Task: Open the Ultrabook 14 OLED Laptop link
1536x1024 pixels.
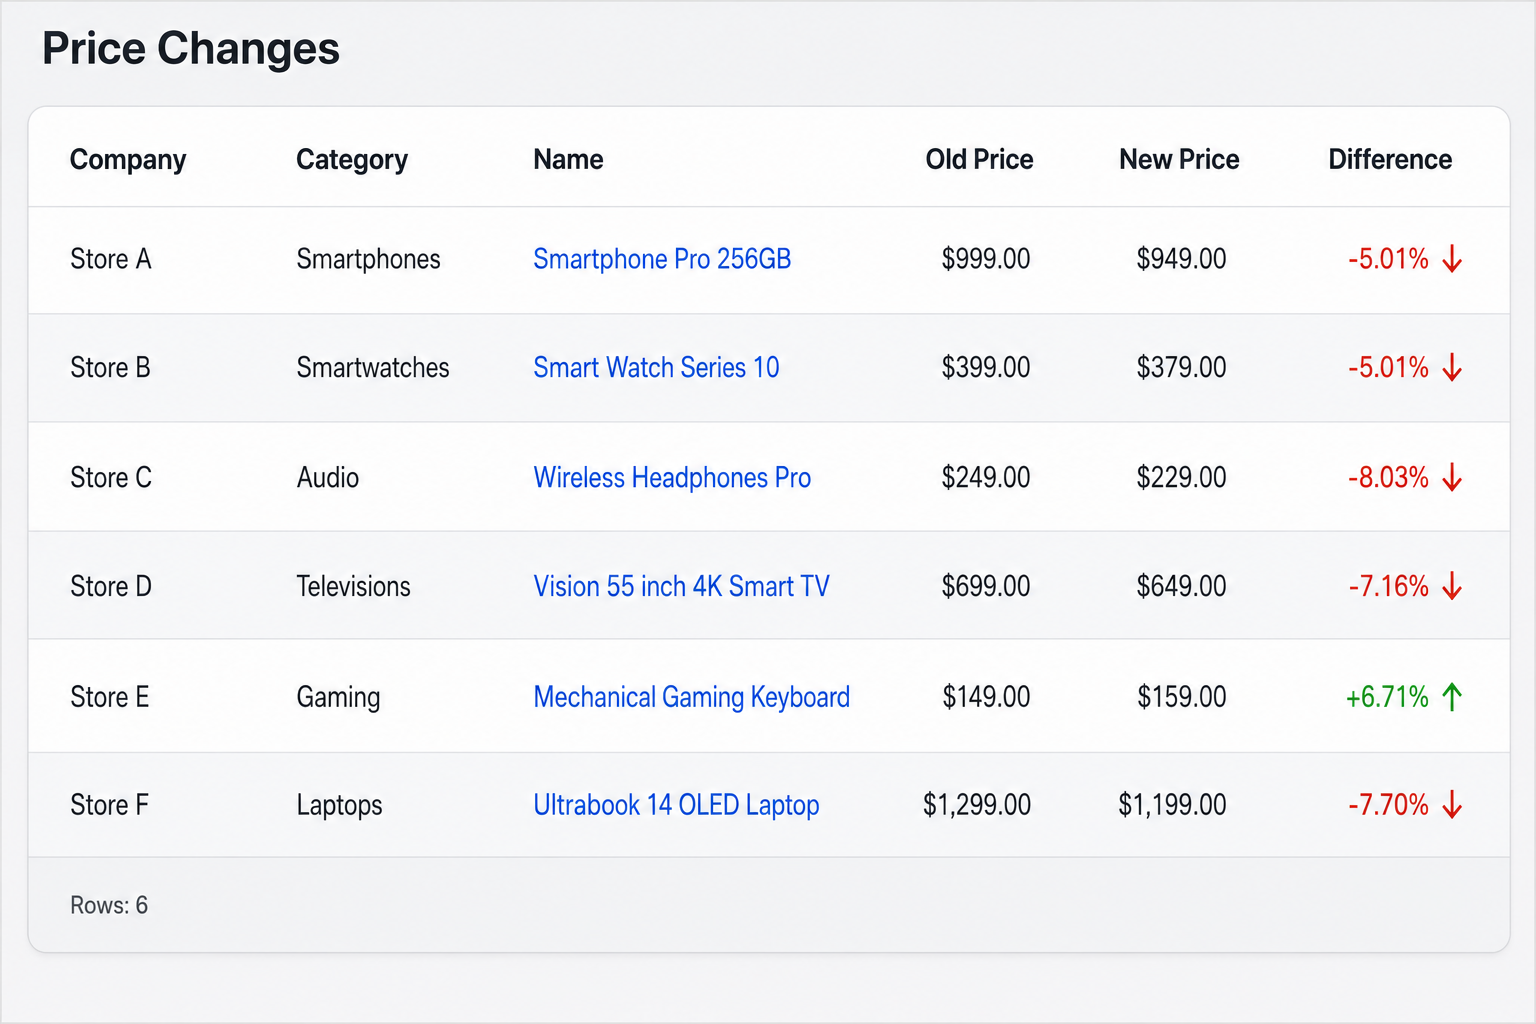Action: [676, 805]
